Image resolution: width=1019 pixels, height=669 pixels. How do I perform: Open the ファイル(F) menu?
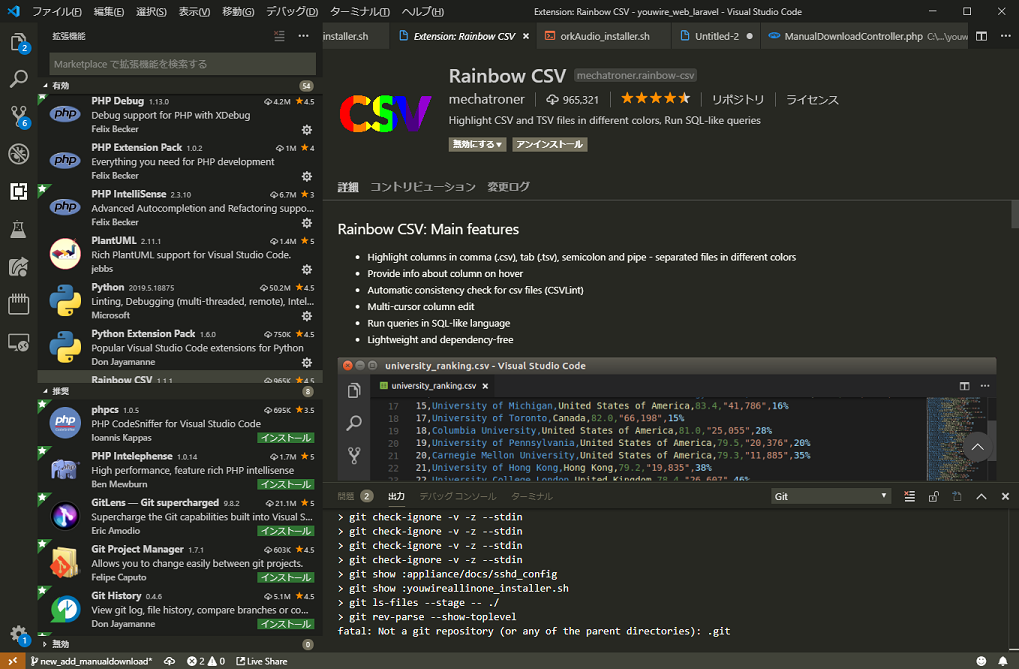point(57,12)
